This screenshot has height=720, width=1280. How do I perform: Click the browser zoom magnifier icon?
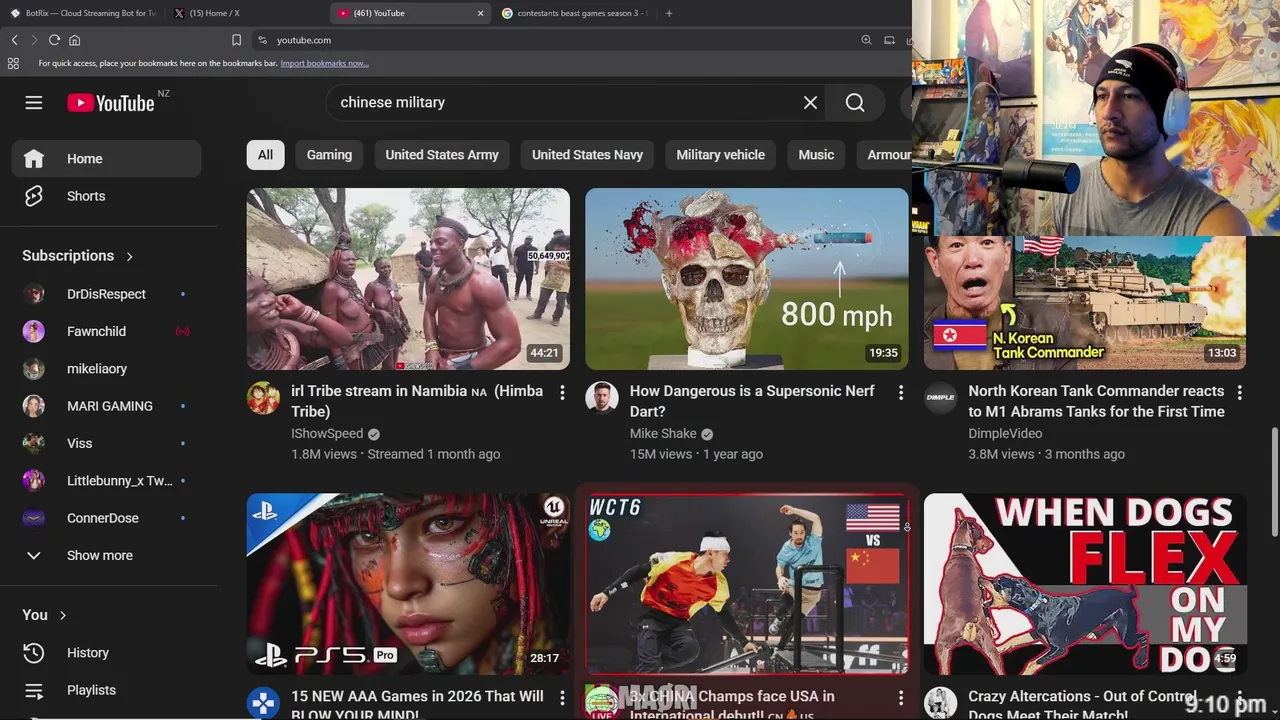point(866,40)
